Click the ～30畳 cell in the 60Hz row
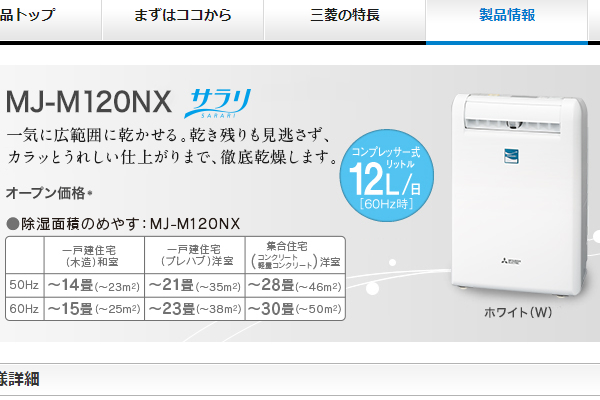Image resolution: width=600 pixels, height=400 pixels. (295, 309)
